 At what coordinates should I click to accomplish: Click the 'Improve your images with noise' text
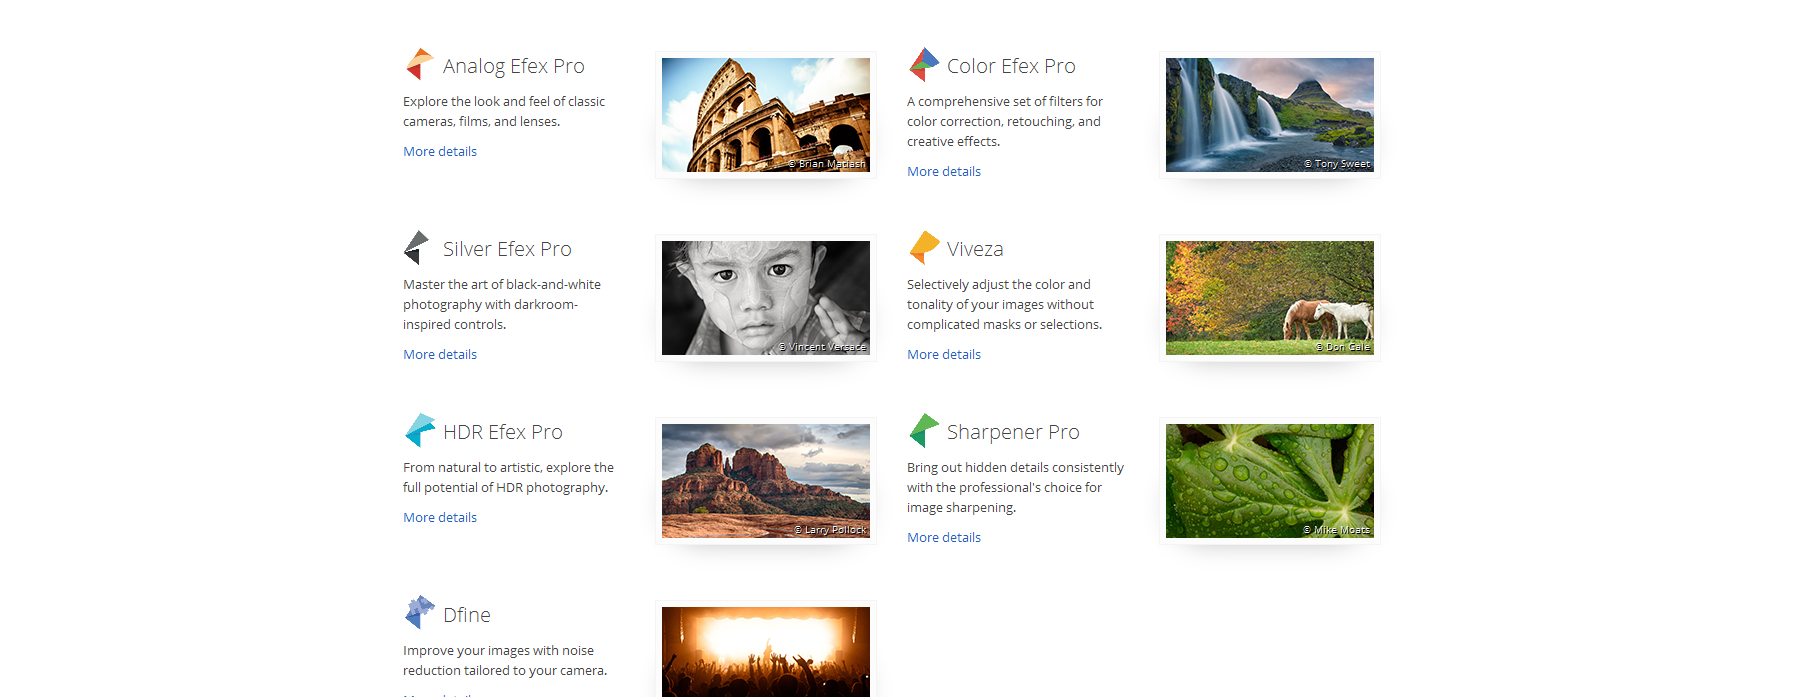pos(505,661)
